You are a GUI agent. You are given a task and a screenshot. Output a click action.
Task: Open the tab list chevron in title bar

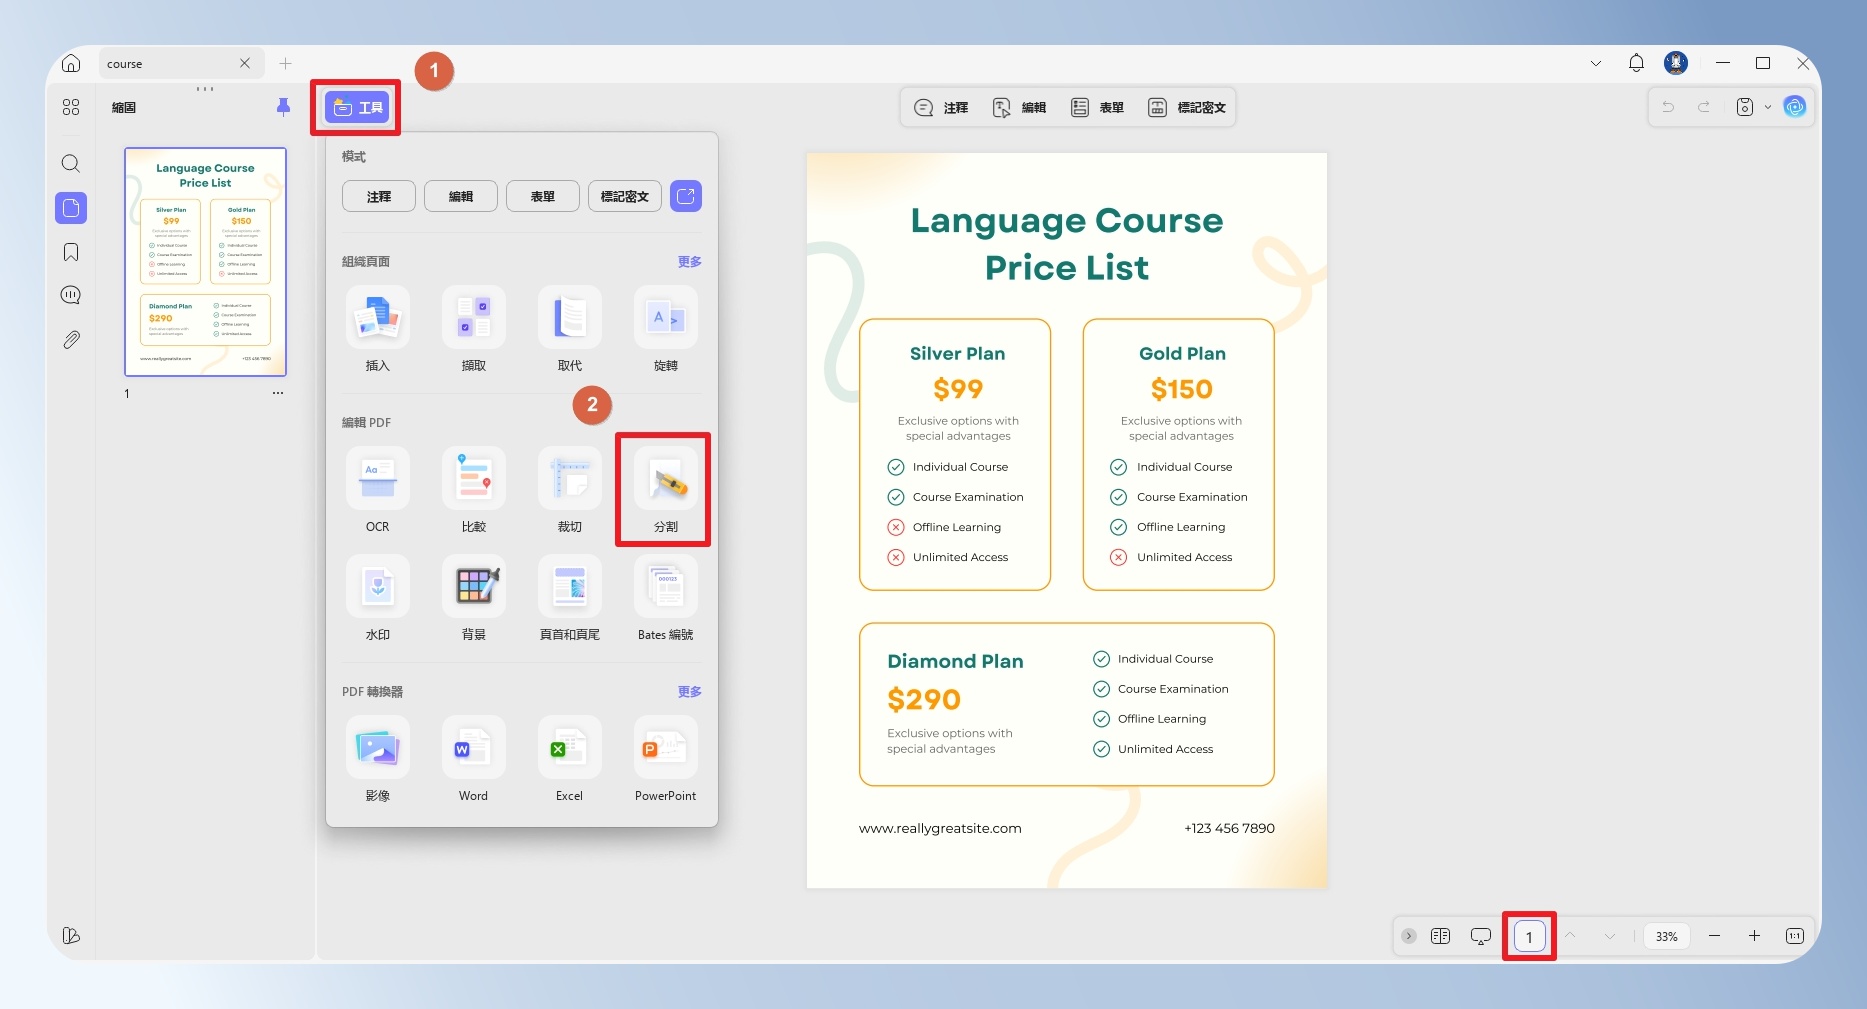[x=1595, y=63]
